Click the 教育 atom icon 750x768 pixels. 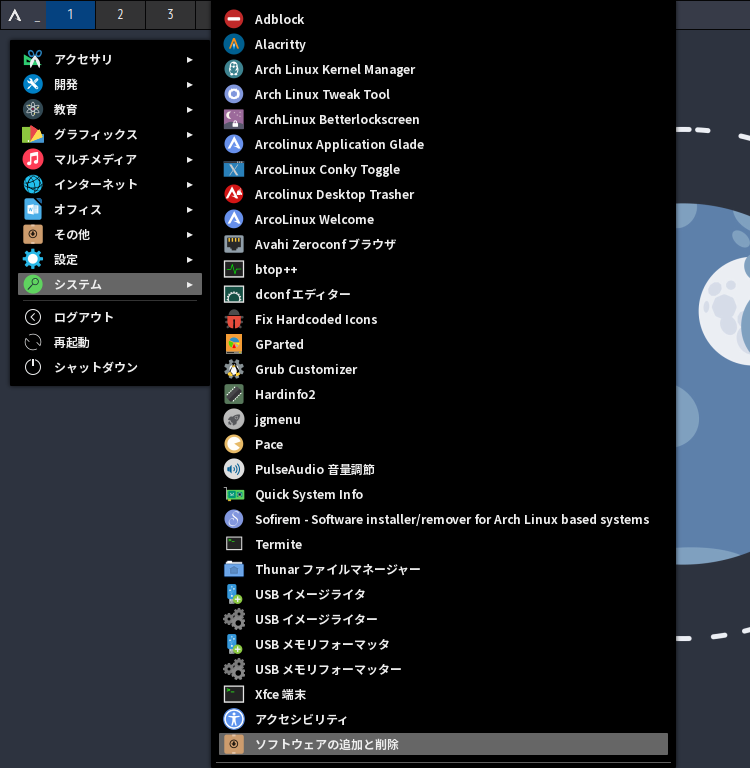(33, 109)
